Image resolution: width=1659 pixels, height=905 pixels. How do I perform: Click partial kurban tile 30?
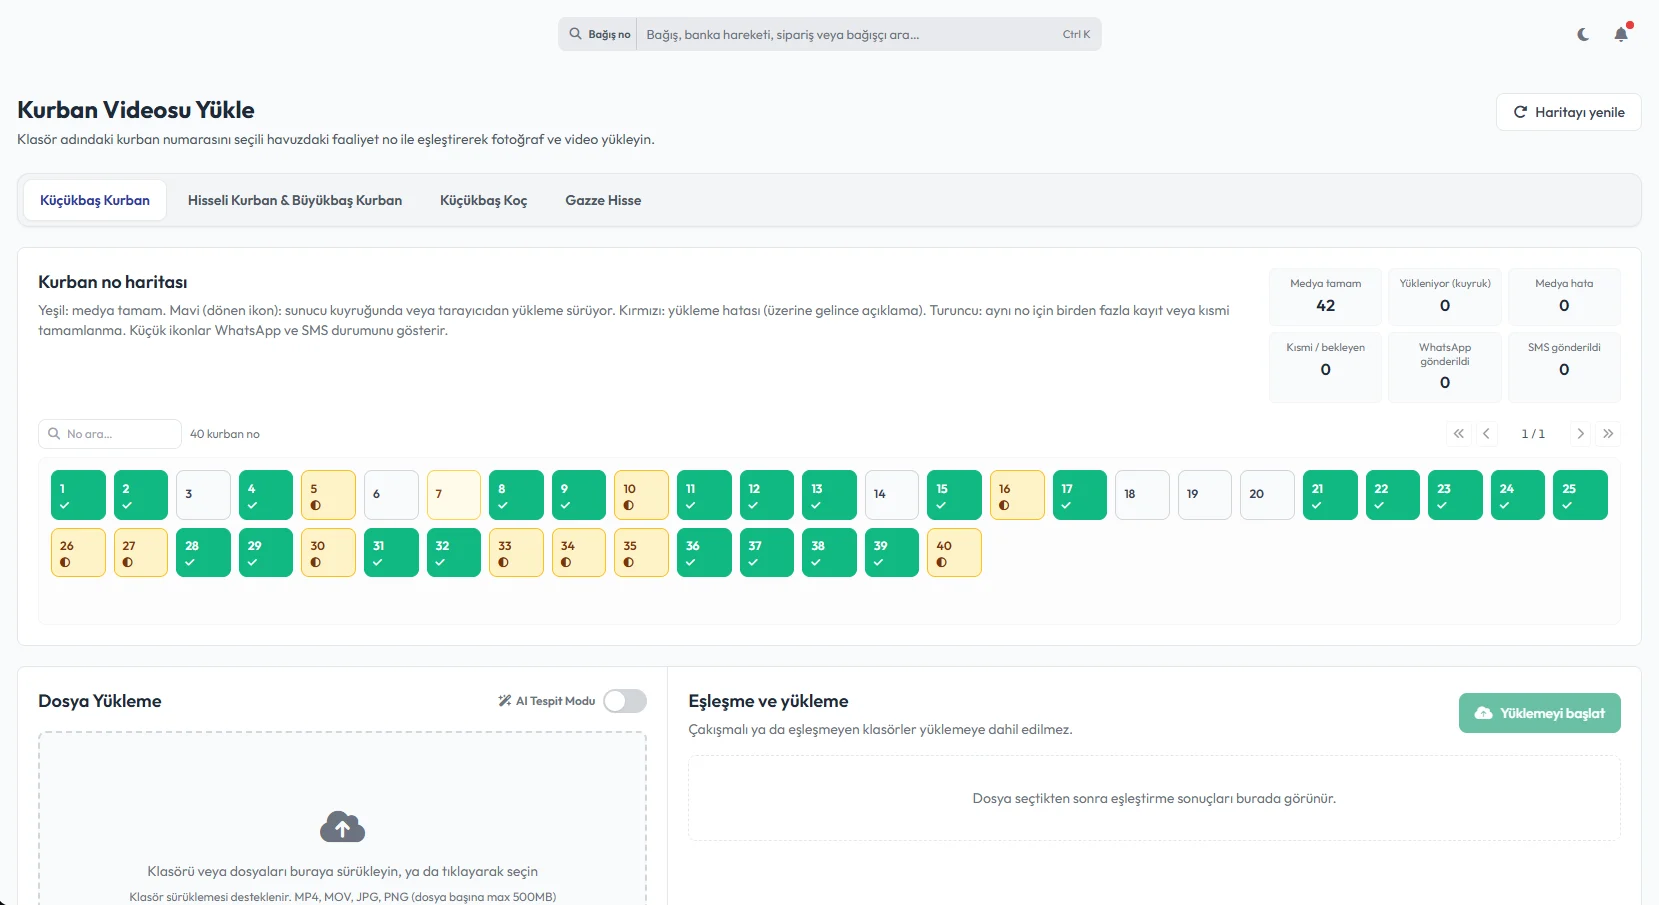coord(328,552)
